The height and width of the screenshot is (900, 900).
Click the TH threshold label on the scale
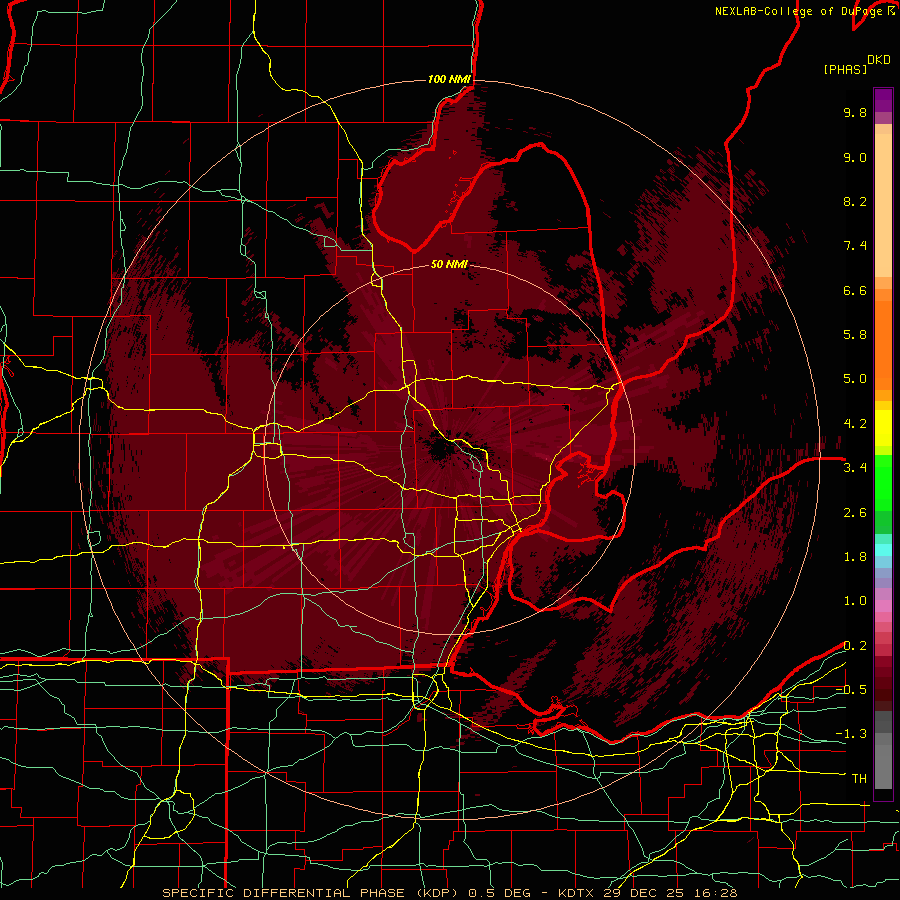point(859,779)
